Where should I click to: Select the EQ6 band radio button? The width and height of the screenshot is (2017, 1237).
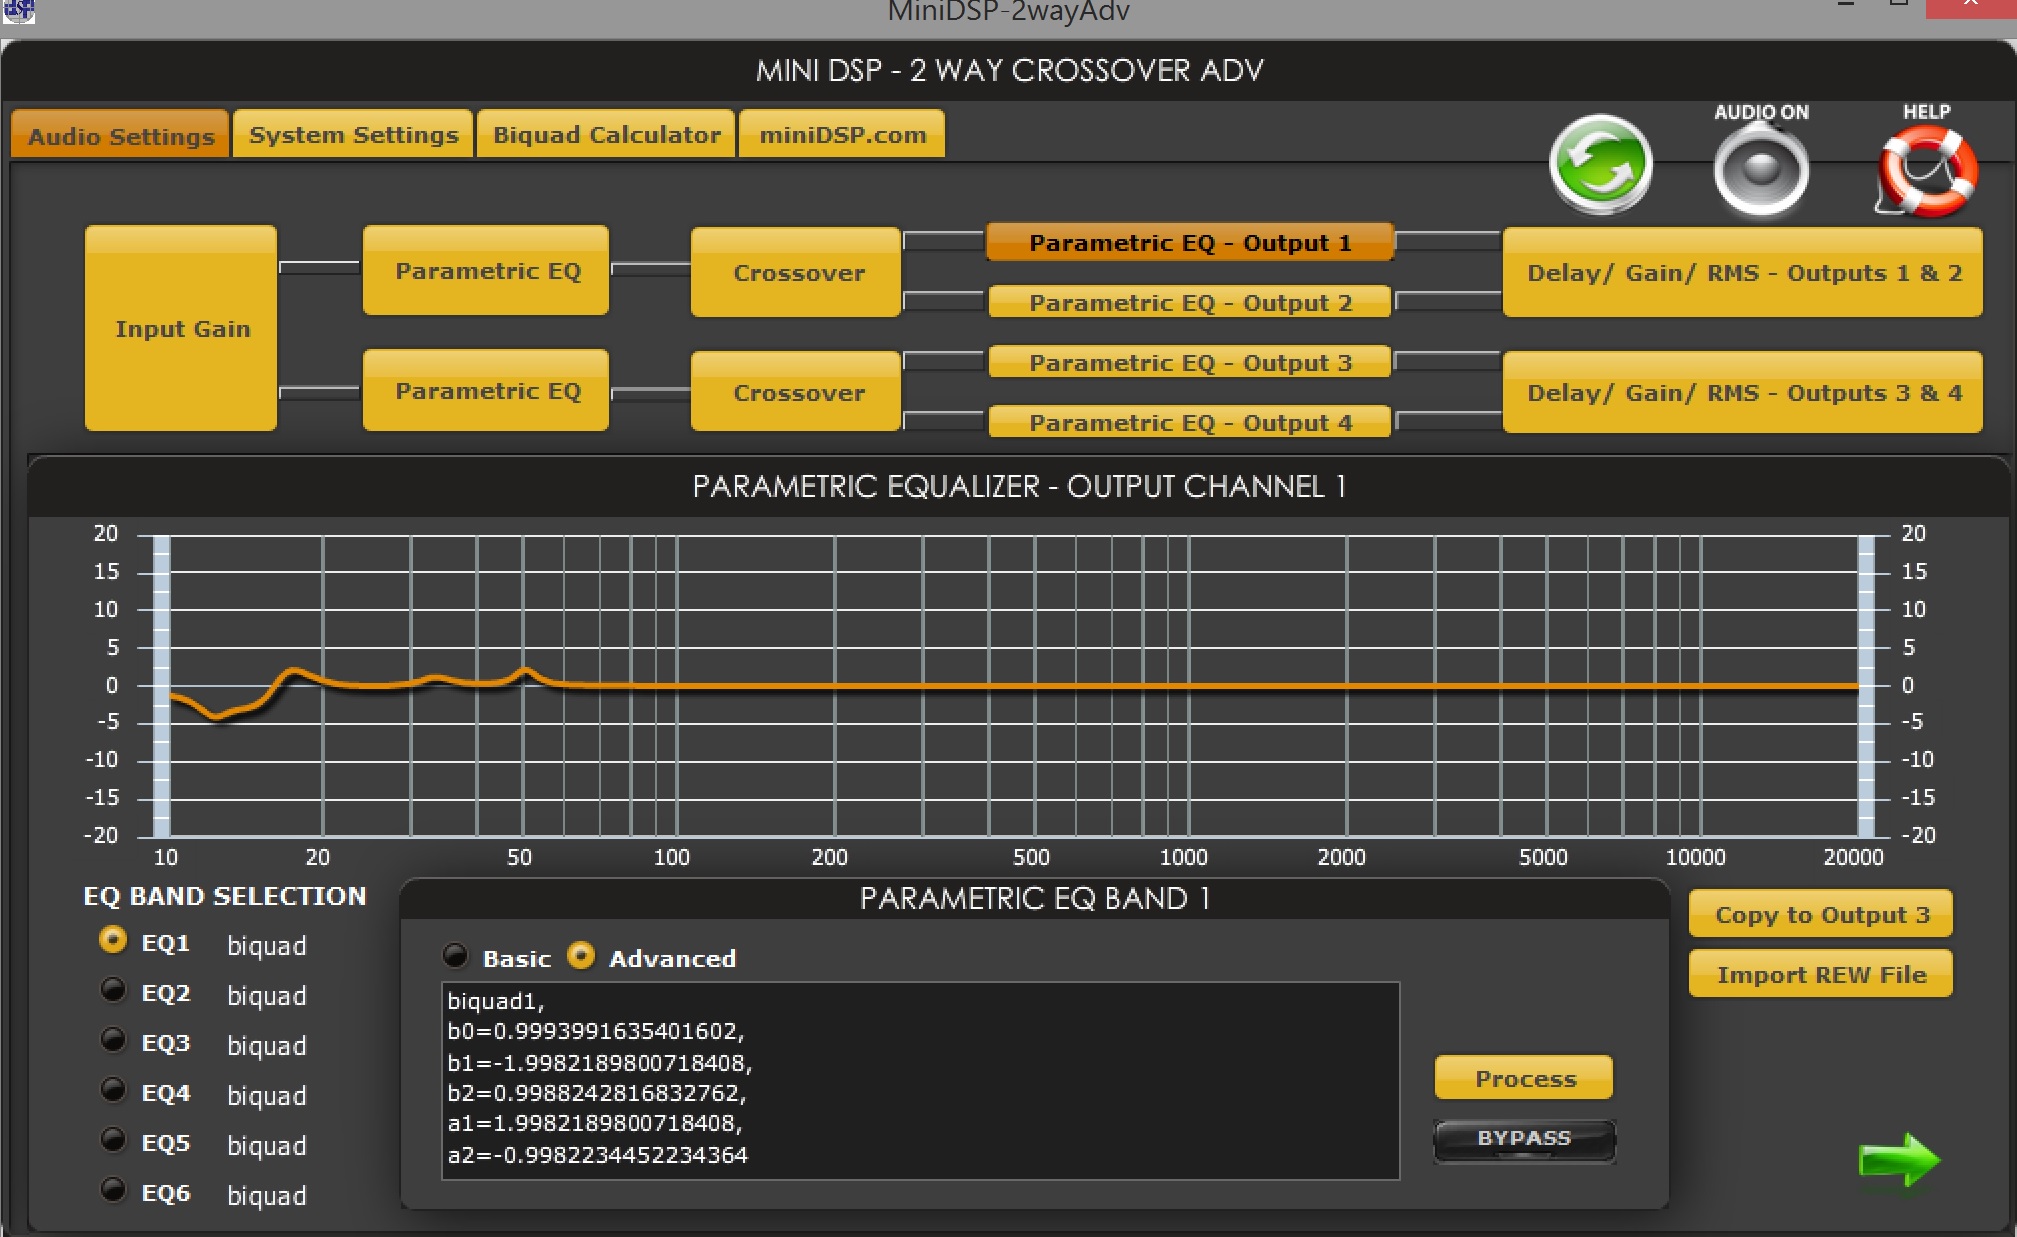pyautogui.click(x=113, y=1191)
